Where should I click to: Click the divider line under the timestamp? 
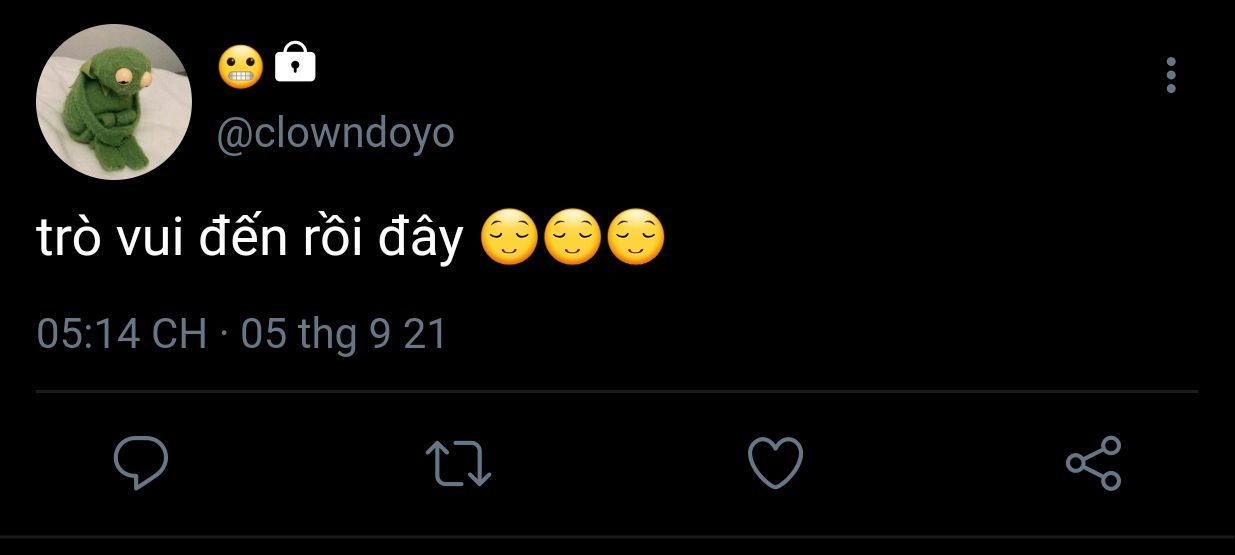pos(617,391)
